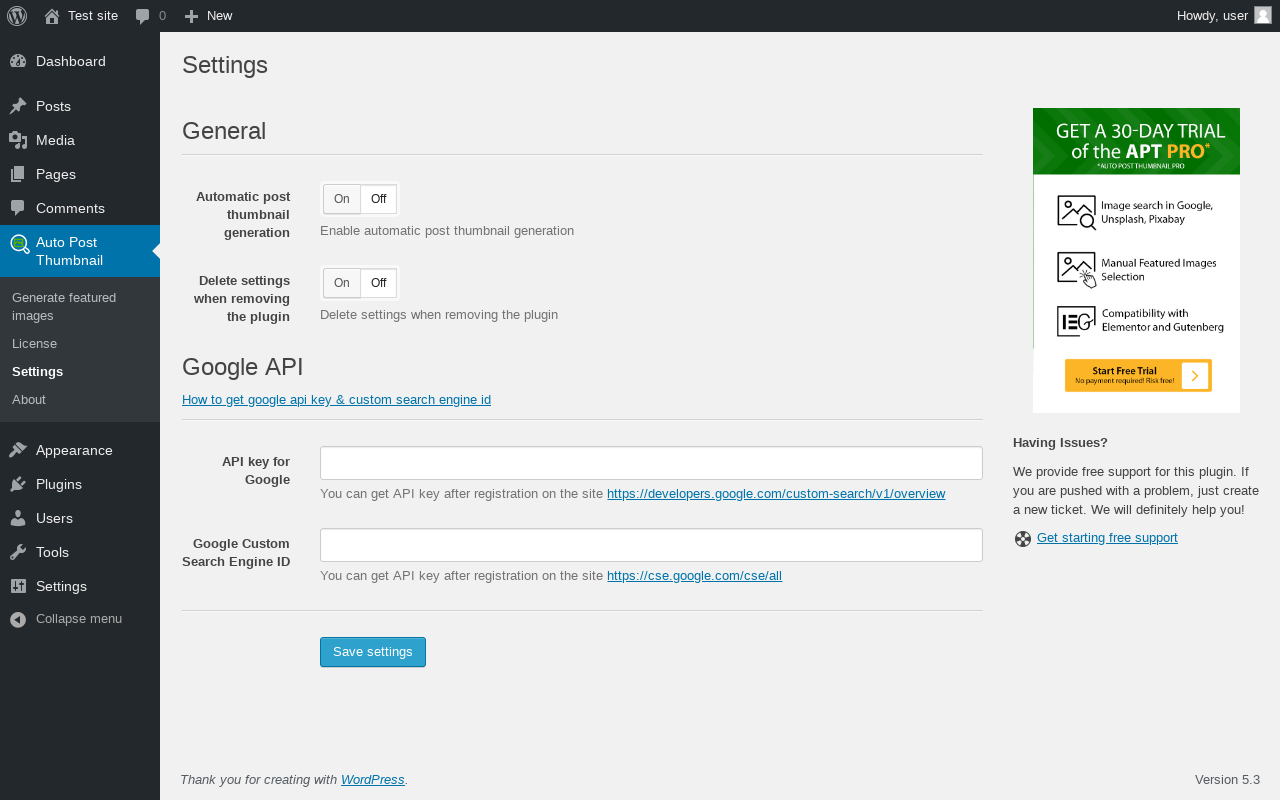Click the Appearance paintbrush icon
Viewport: 1280px width, 800px height.
[18, 450]
